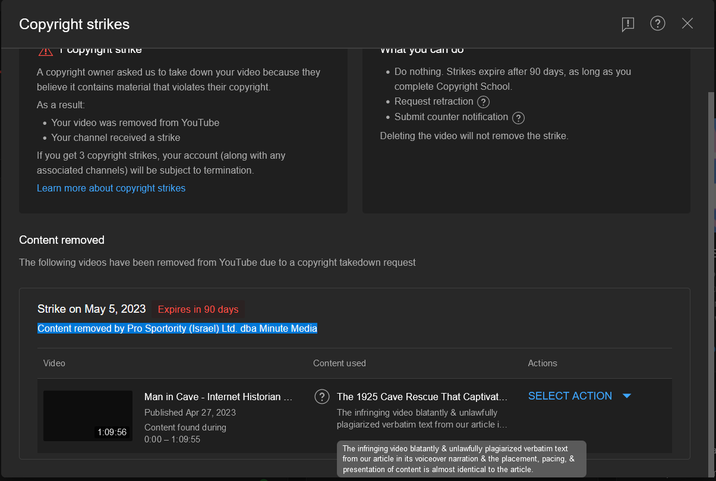Open Learn more about copyright strikes link

click(x=111, y=188)
